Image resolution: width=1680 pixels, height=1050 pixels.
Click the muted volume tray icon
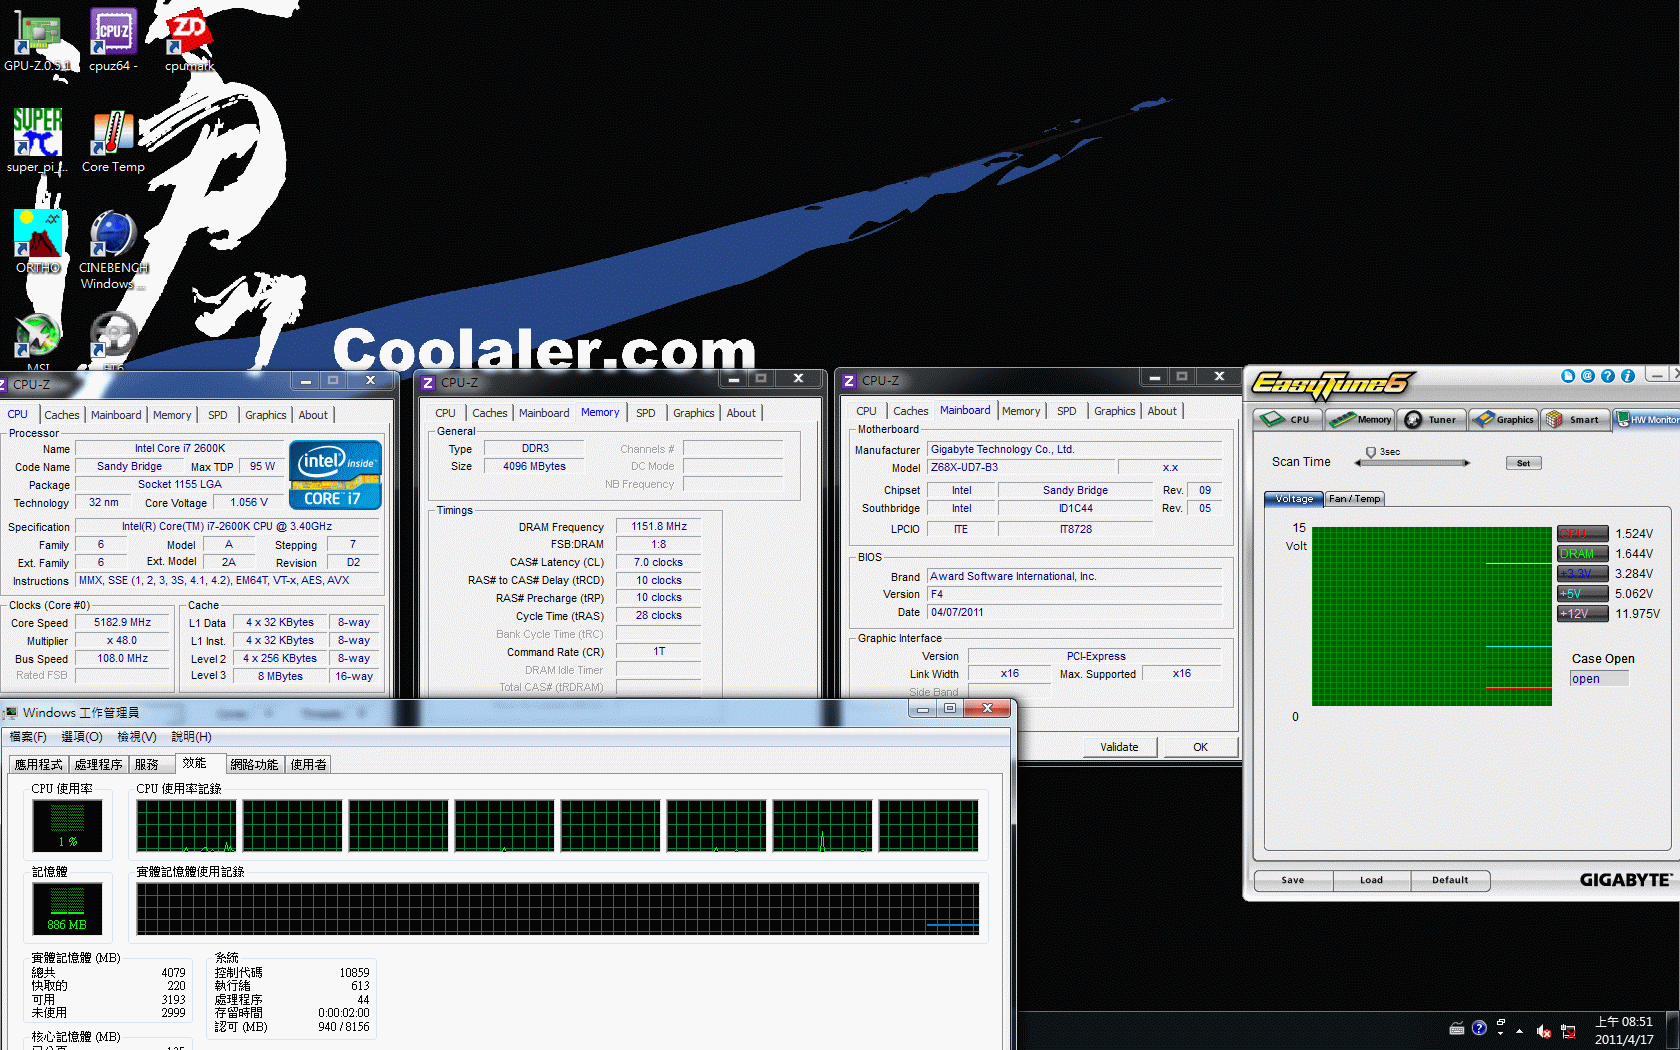click(1544, 1031)
